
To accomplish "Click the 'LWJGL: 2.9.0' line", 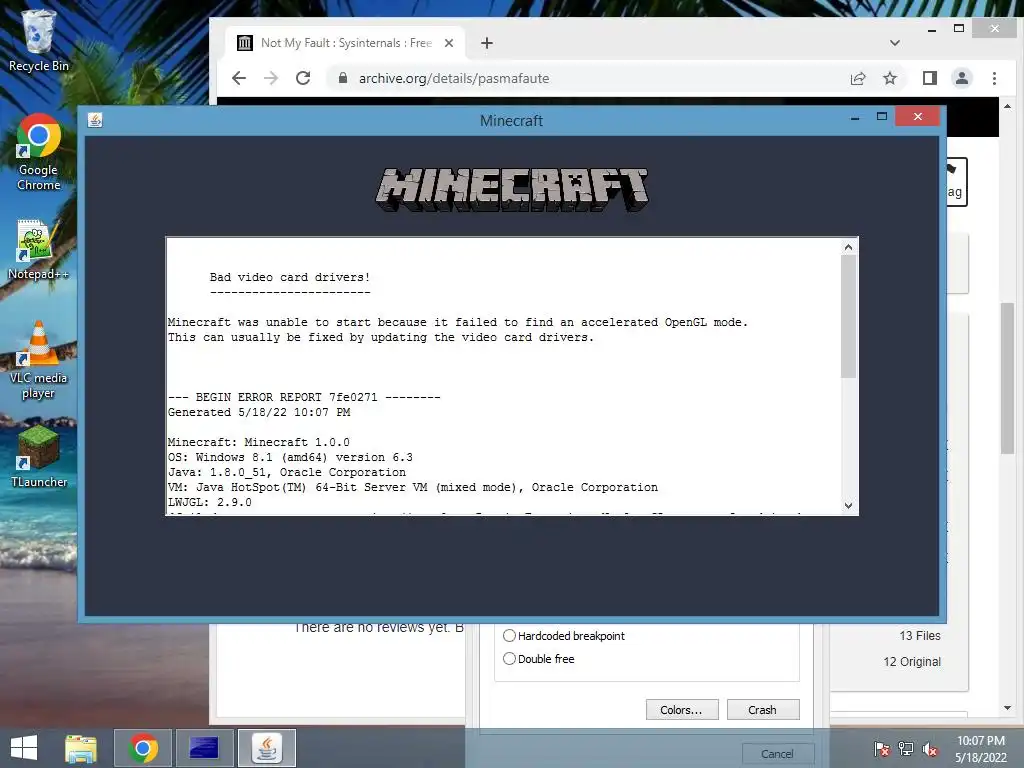I will [210, 502].
